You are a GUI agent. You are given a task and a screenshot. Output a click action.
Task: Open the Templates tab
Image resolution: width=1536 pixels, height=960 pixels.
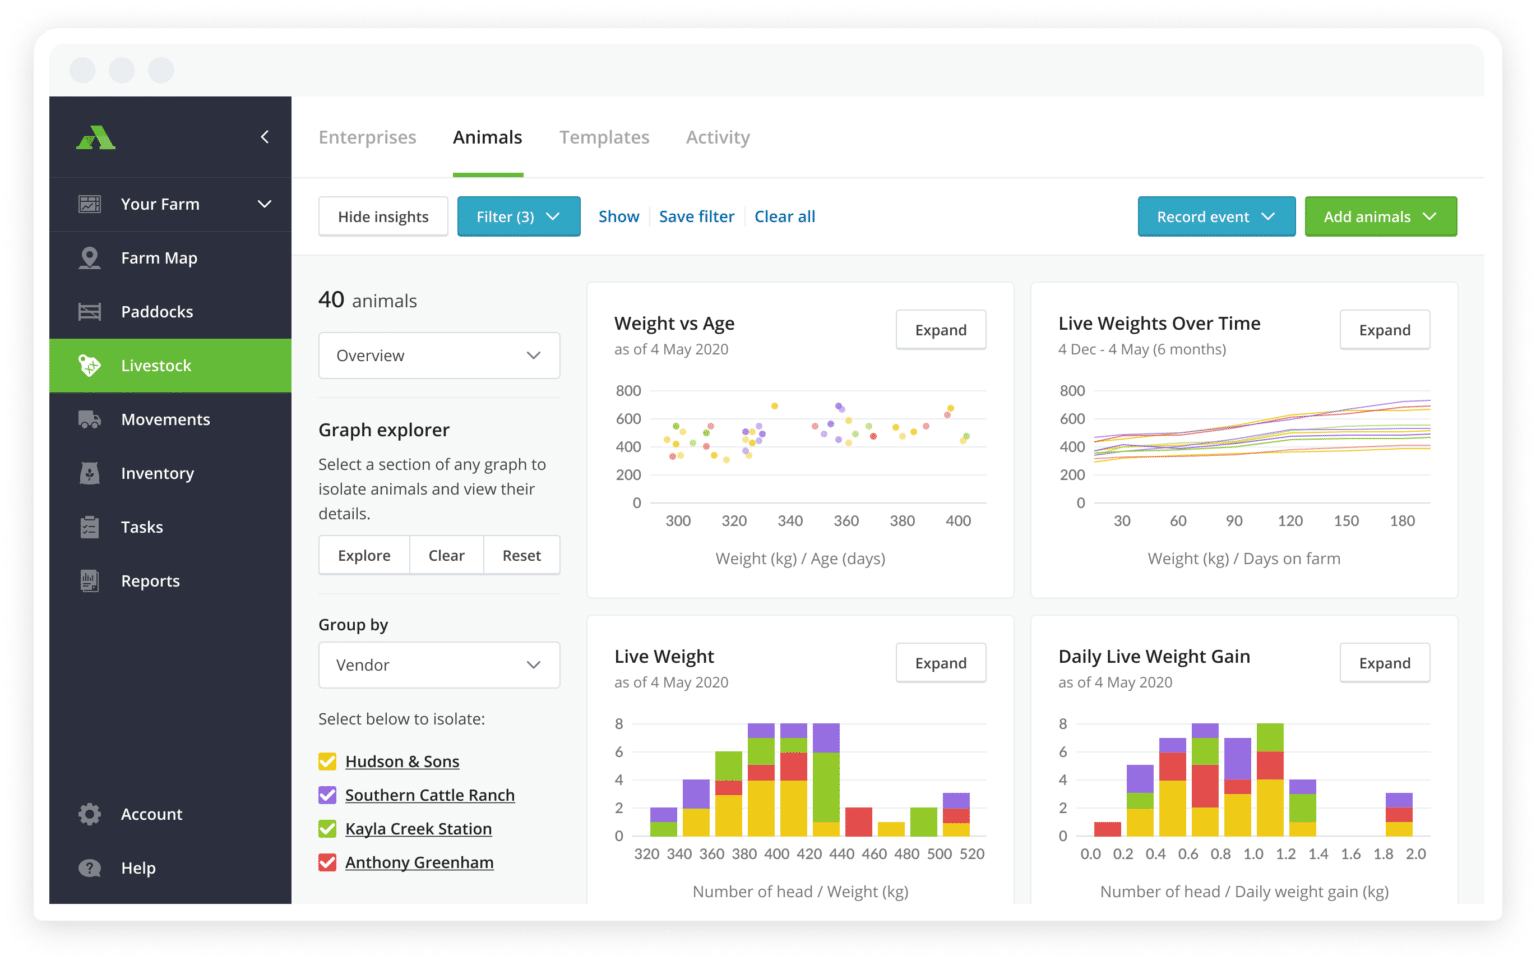604,138
